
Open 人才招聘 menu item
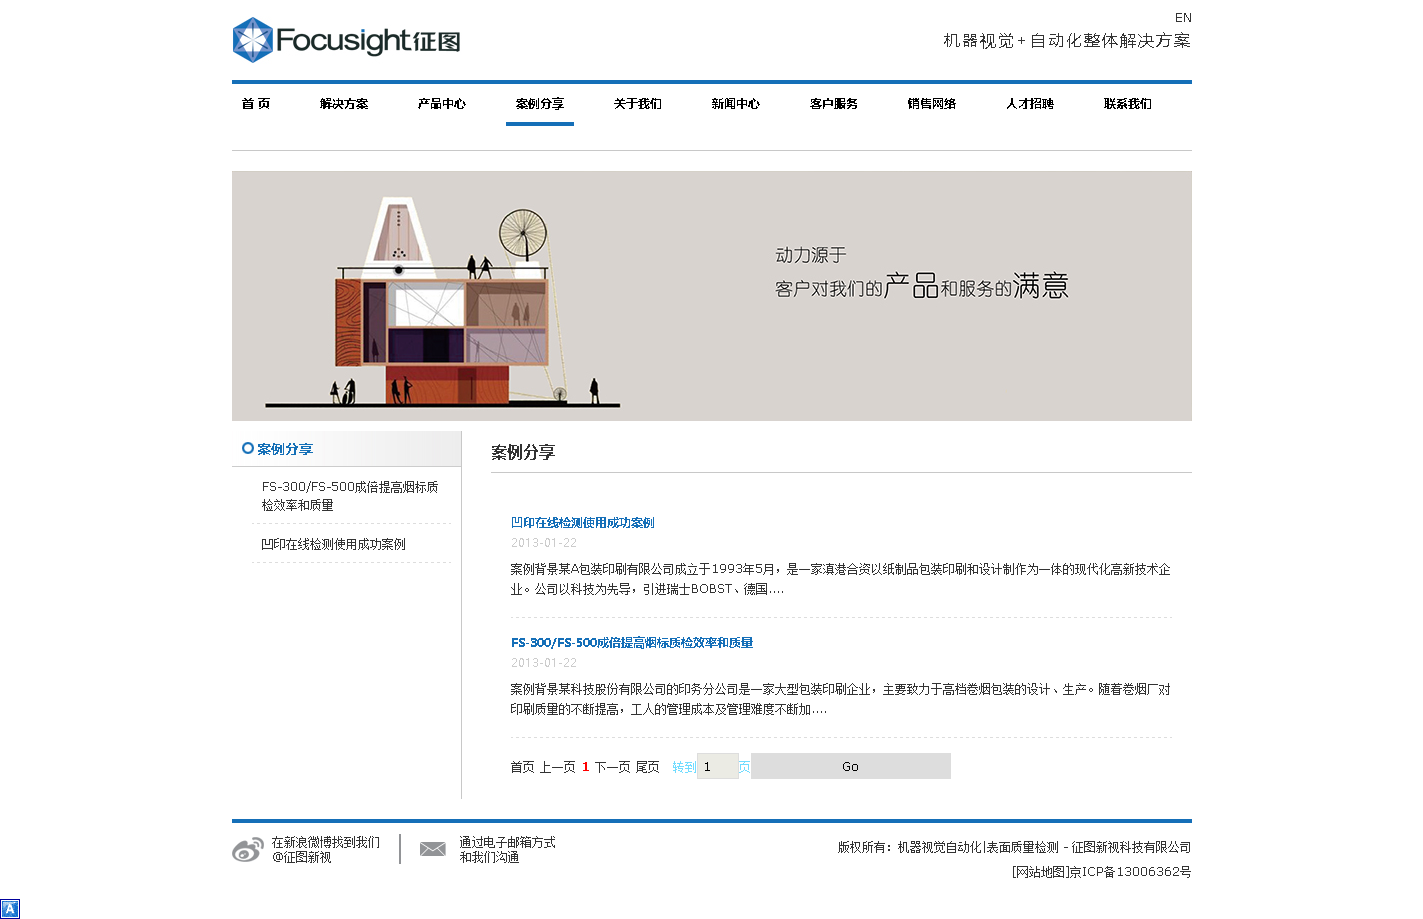click(x=1030, y=104)
